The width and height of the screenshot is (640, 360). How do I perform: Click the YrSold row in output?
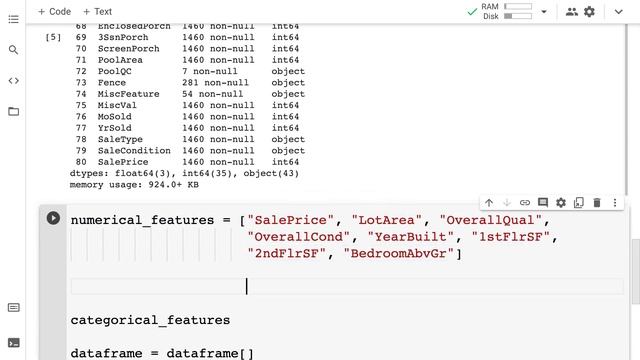click(187, 128)
